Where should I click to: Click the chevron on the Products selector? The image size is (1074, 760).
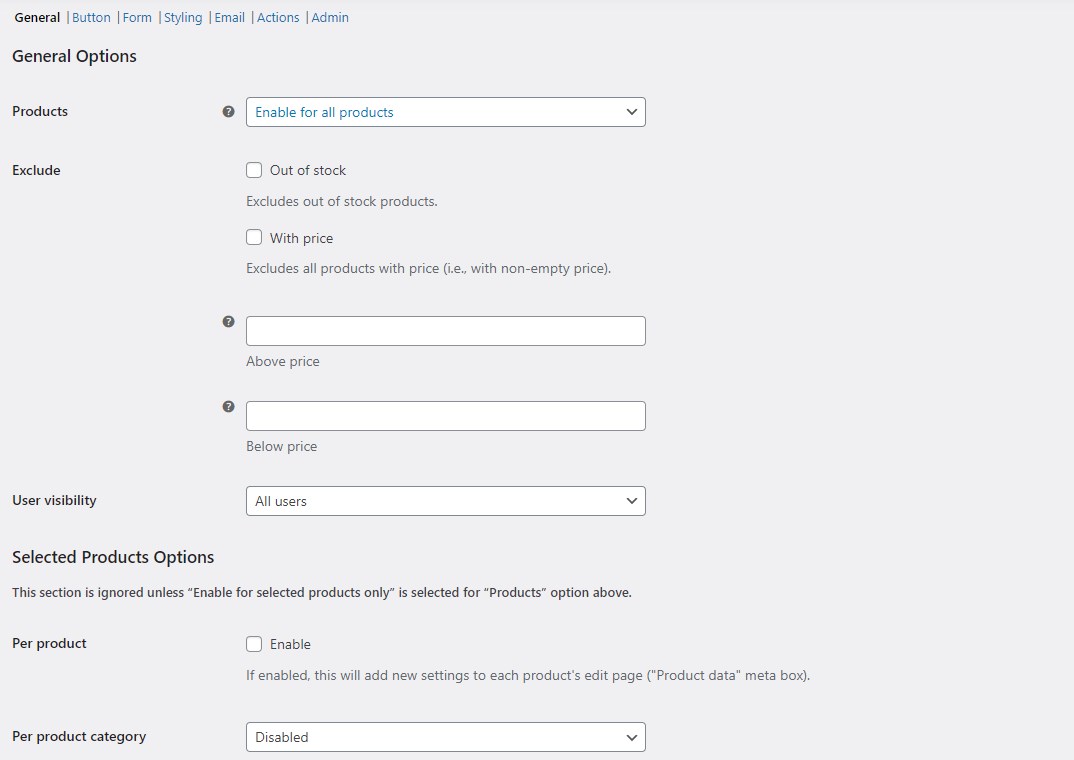[631, 112]
